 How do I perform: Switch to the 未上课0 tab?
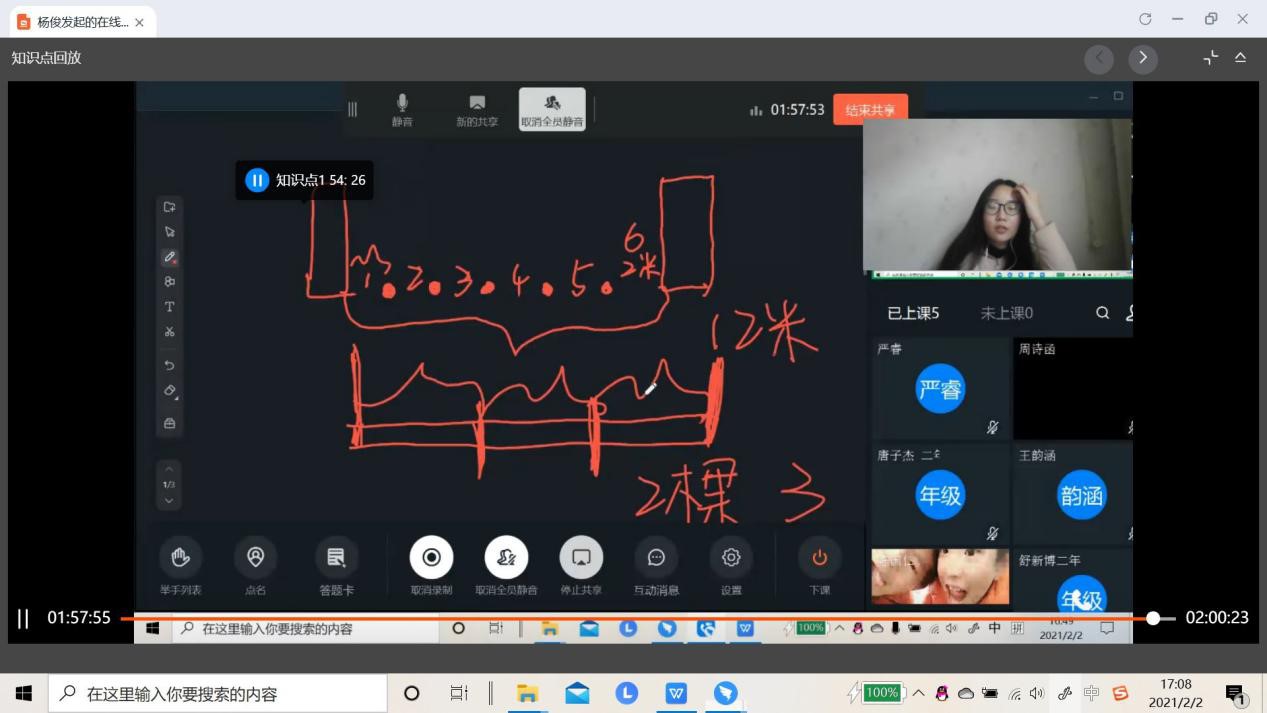(1006, 313)
